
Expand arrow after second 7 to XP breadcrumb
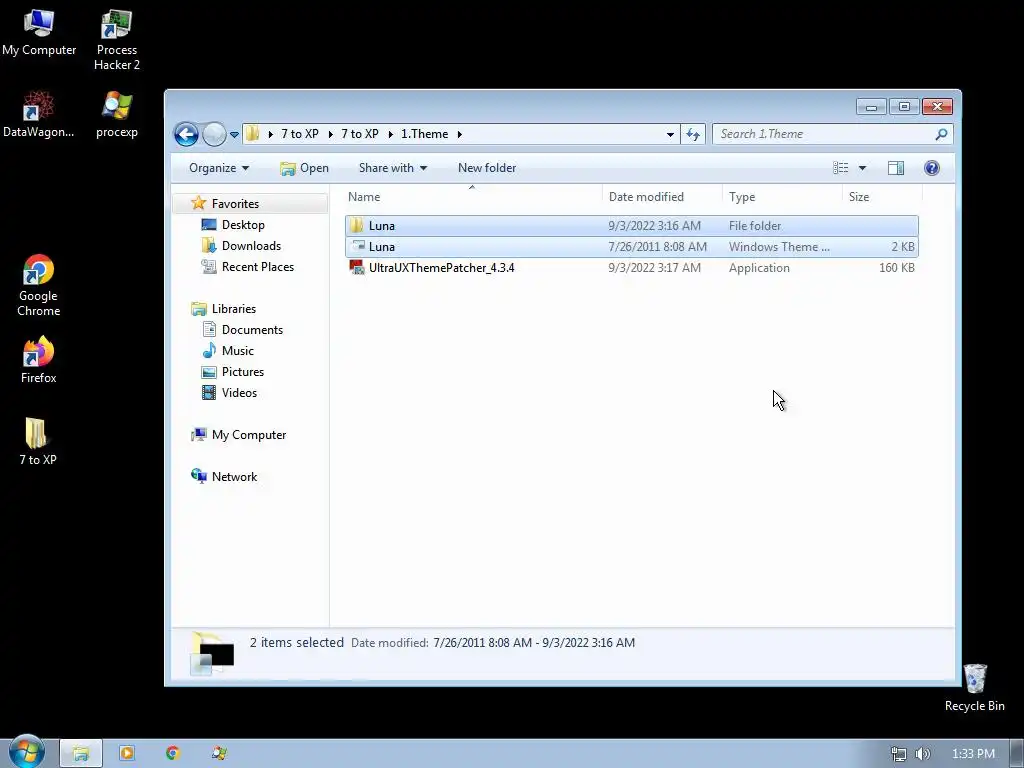click(x=391, y=134)
